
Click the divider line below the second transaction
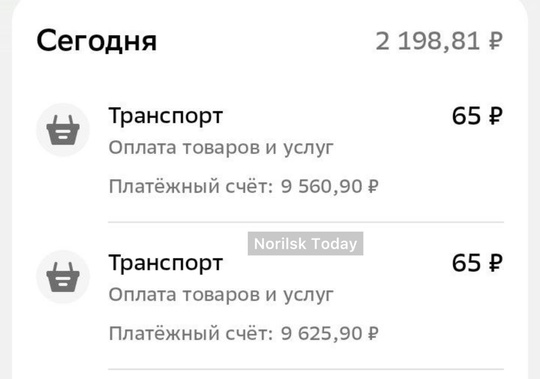(306, 369)
